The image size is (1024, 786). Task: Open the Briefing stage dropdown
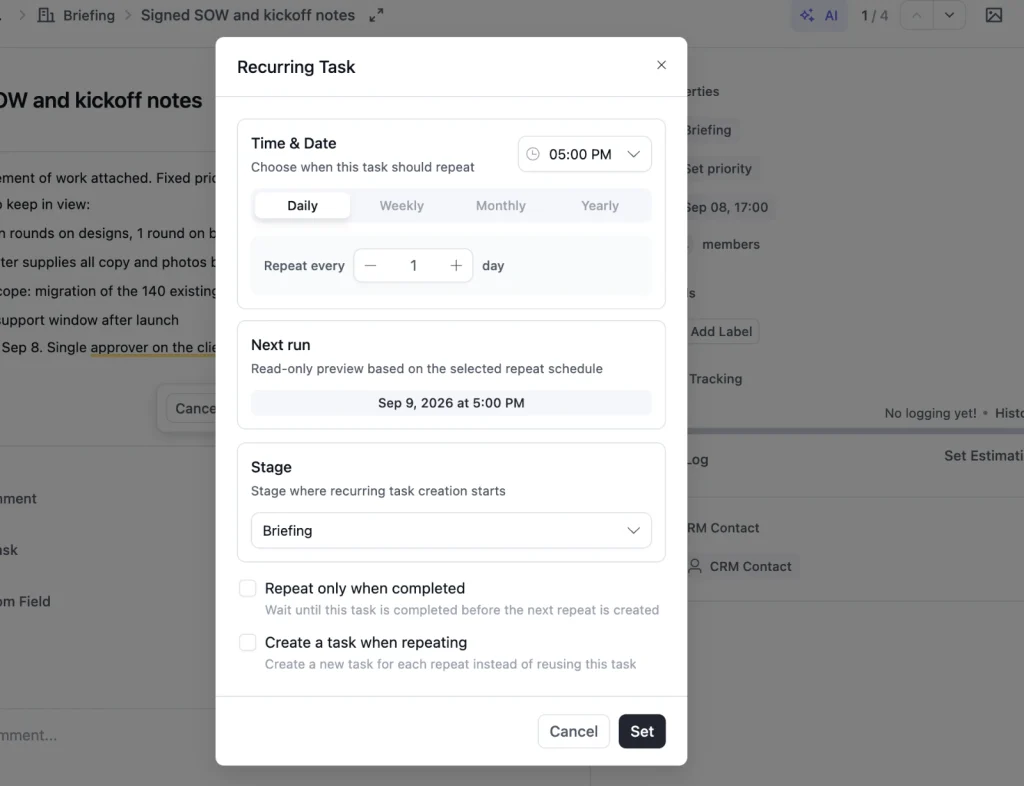tap(451, 531)
